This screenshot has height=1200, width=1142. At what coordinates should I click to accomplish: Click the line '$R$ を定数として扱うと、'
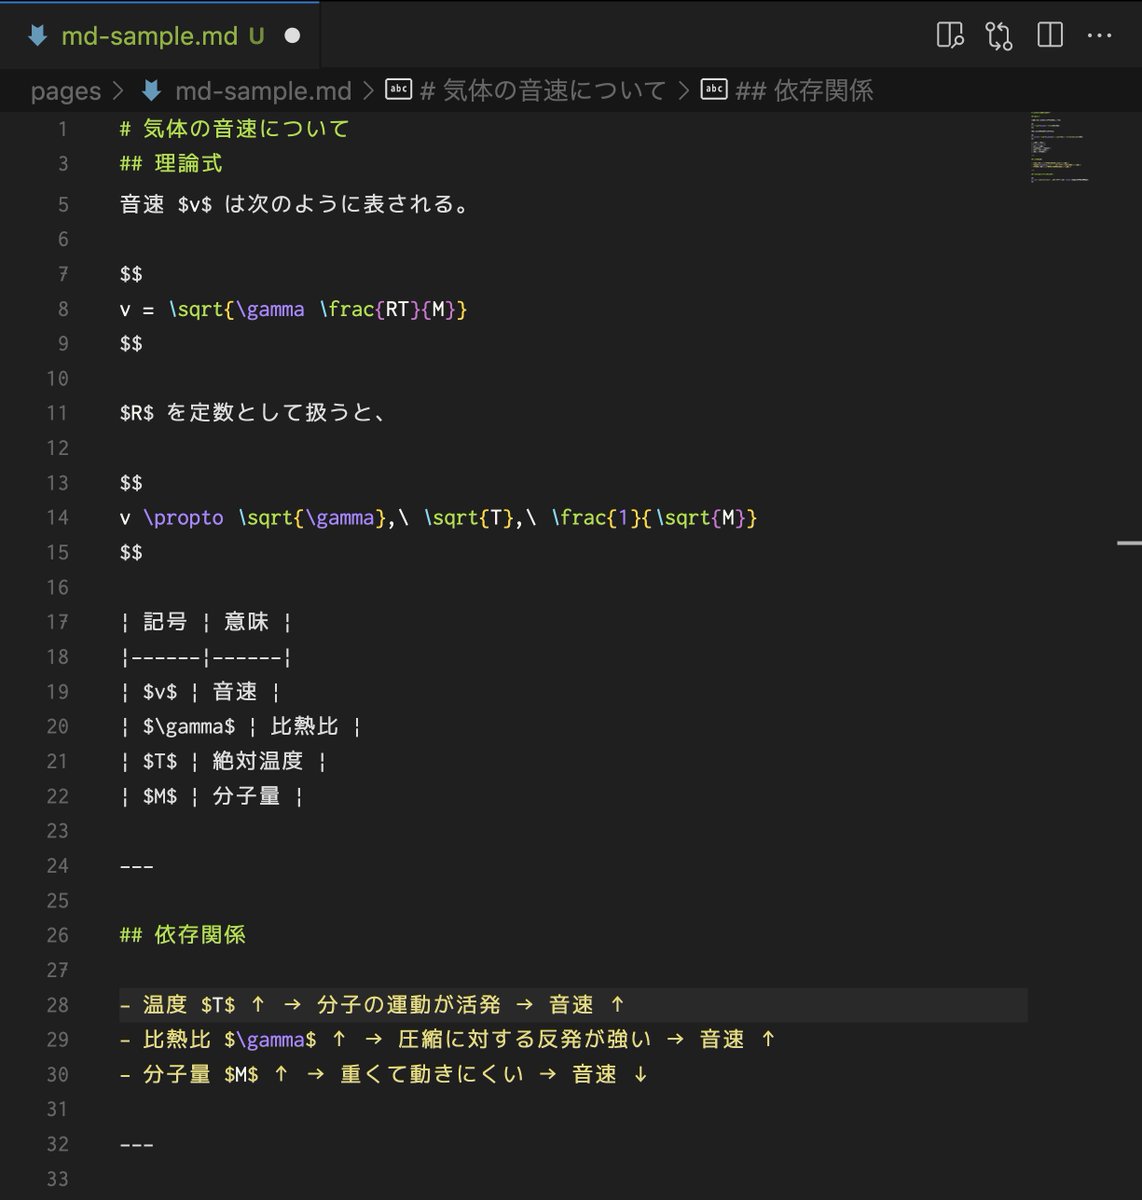(252, 412)
